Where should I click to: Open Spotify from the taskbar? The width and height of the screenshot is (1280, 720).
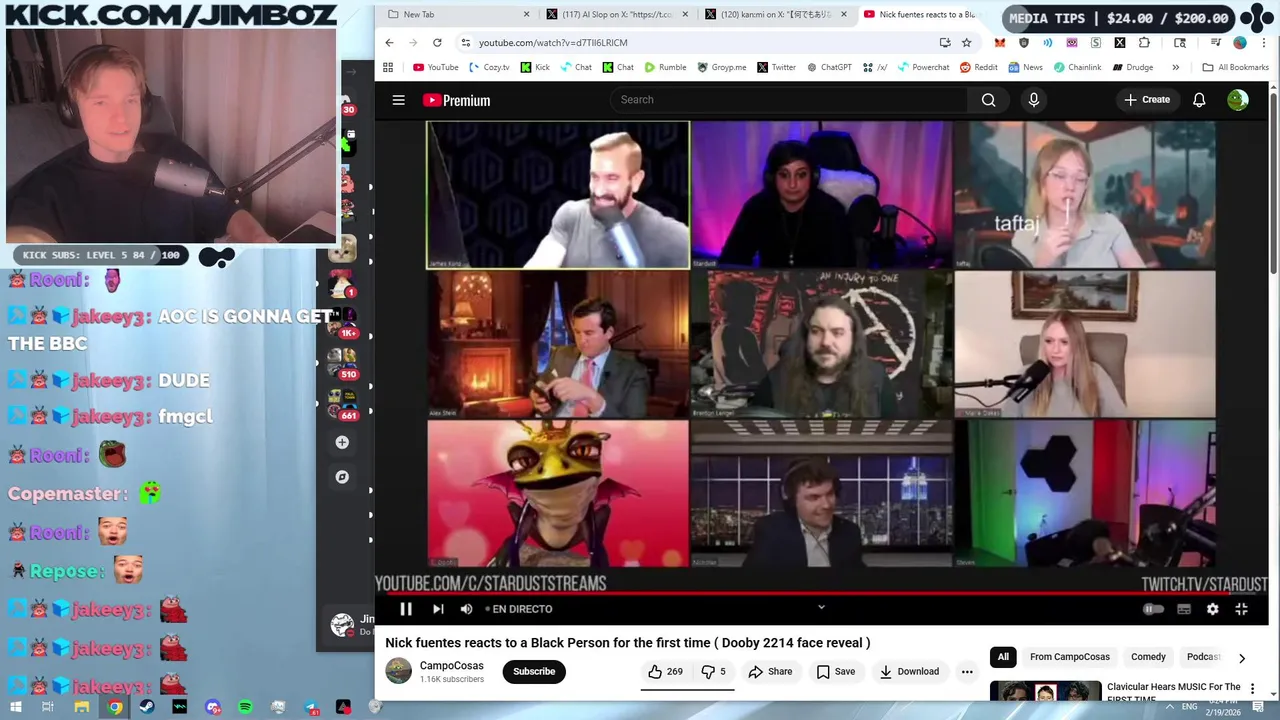[245, 708]
